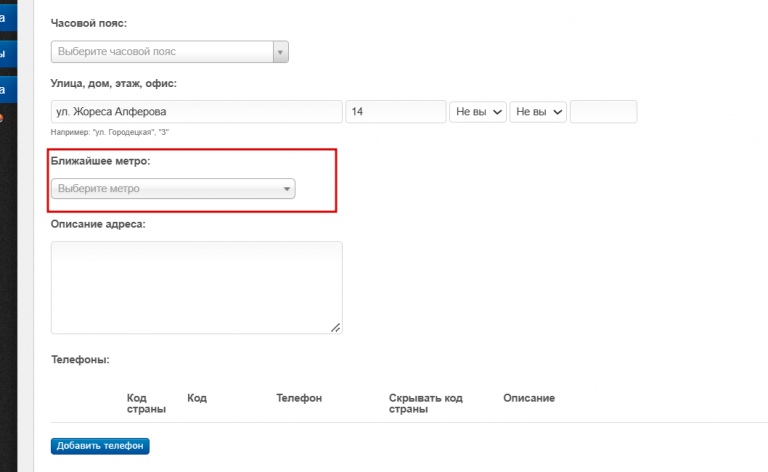Click the "Код страны" column header
This screenshot has height=472, width=768.
(x=146, y=403)
